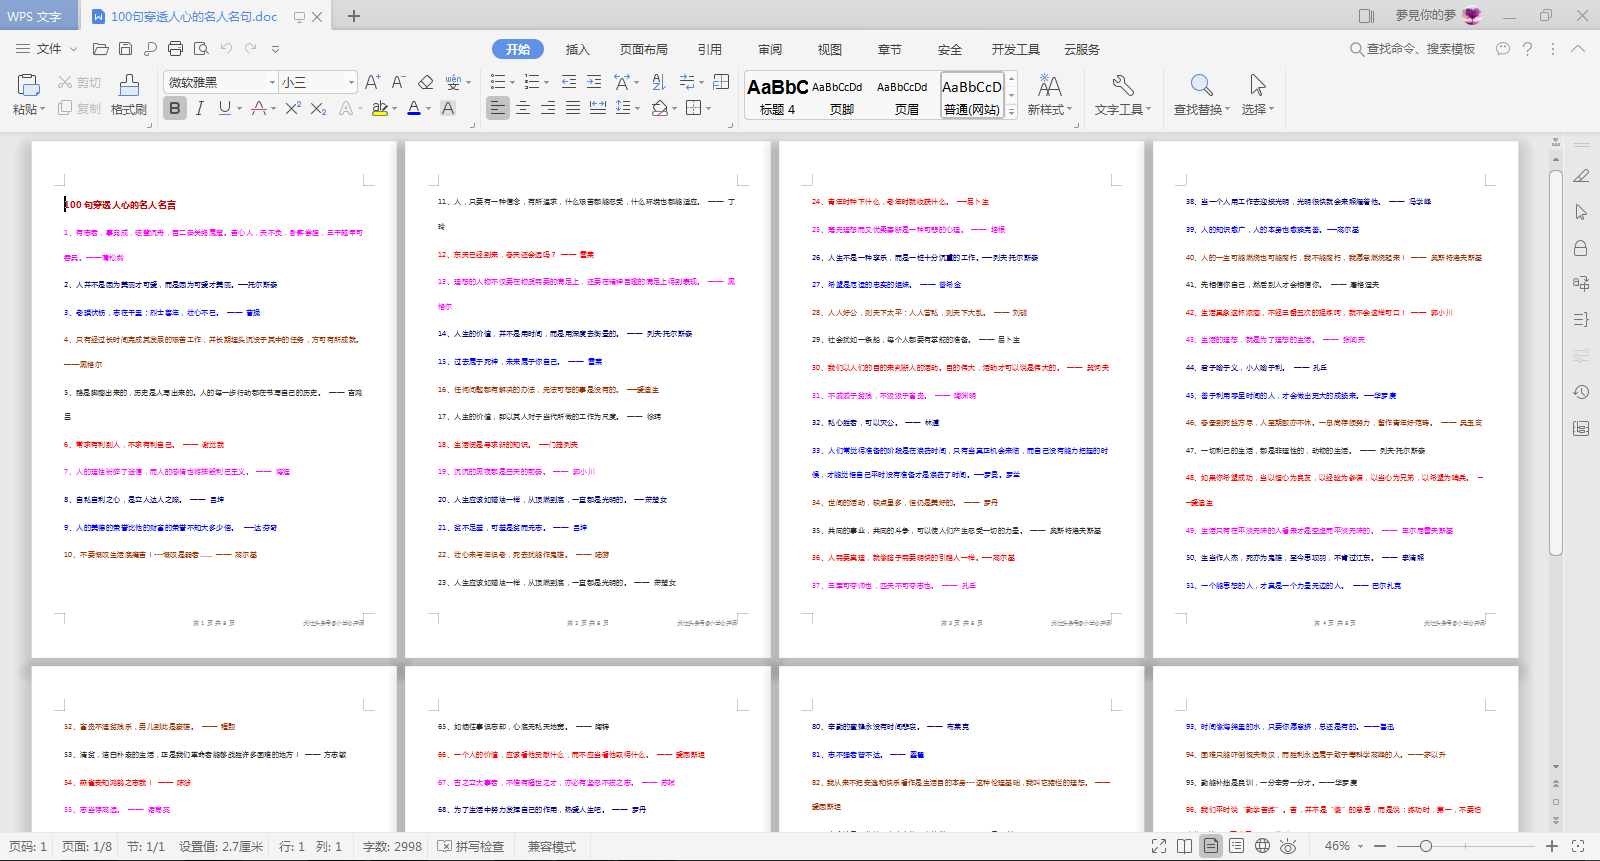Collapse the ribbon with the chevron
1600x861 pixels.
click(1578, 48)
